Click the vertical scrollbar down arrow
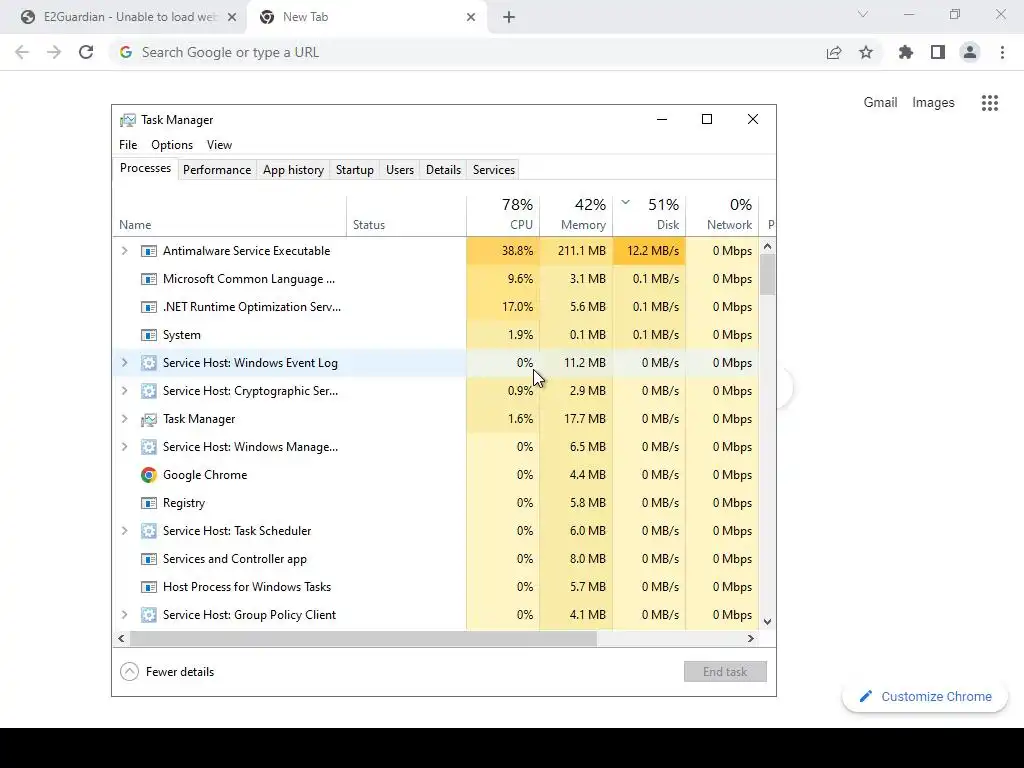Image resolution: width=1024 pixels, height=768 pixels. click(x=768, y=622)
